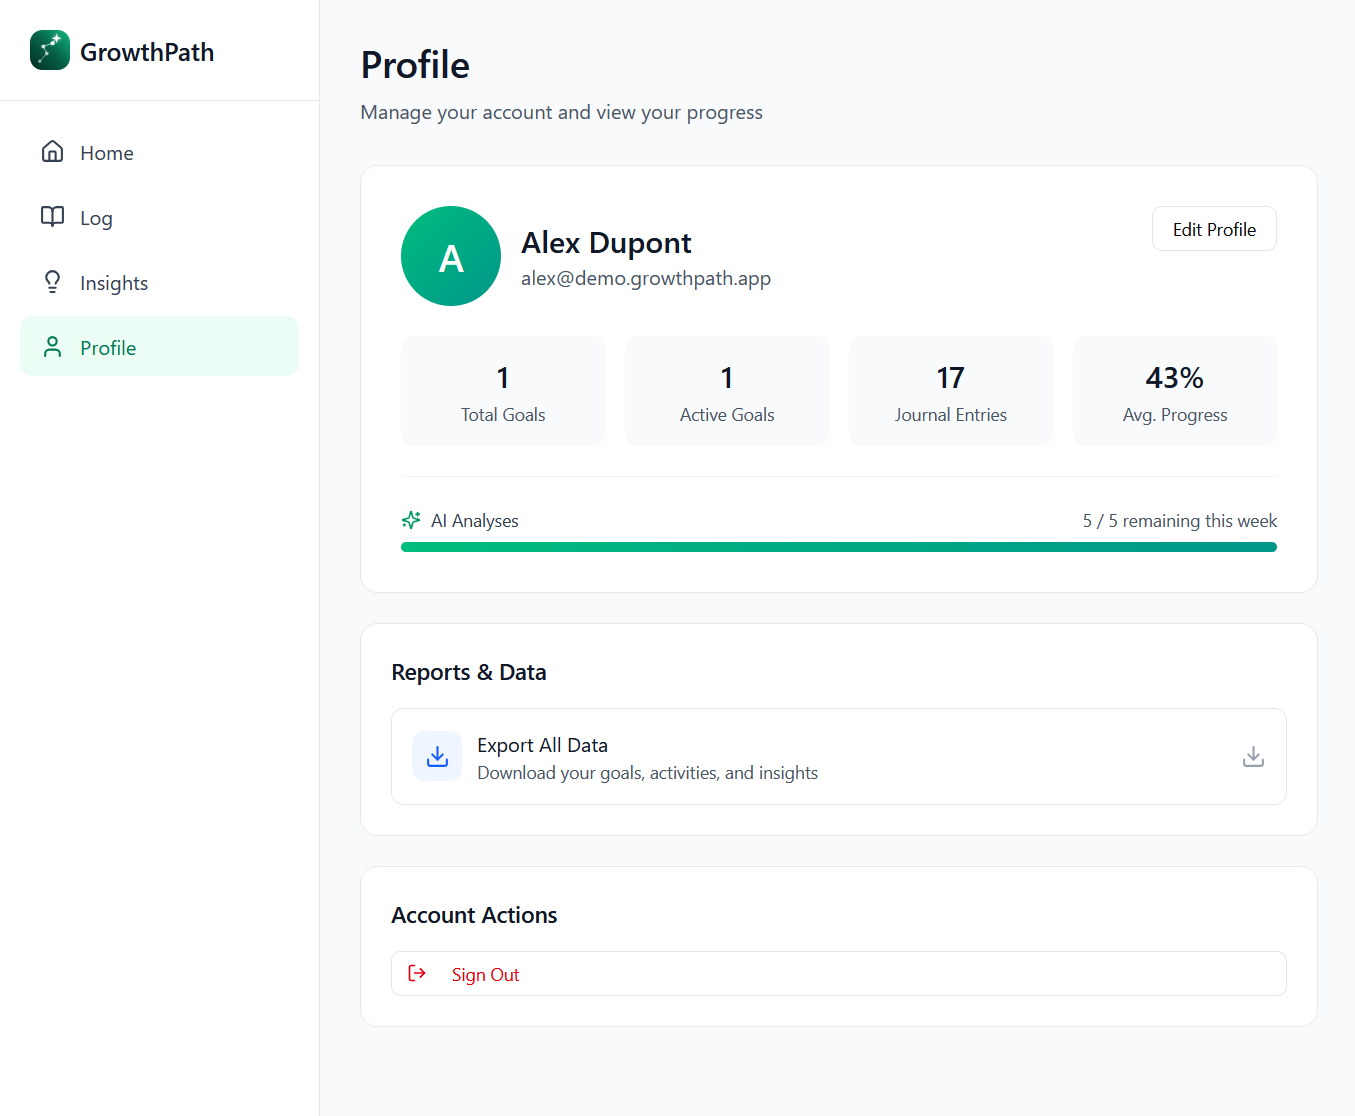Click the gray download icon on export row

click(x=1253, y=756)
